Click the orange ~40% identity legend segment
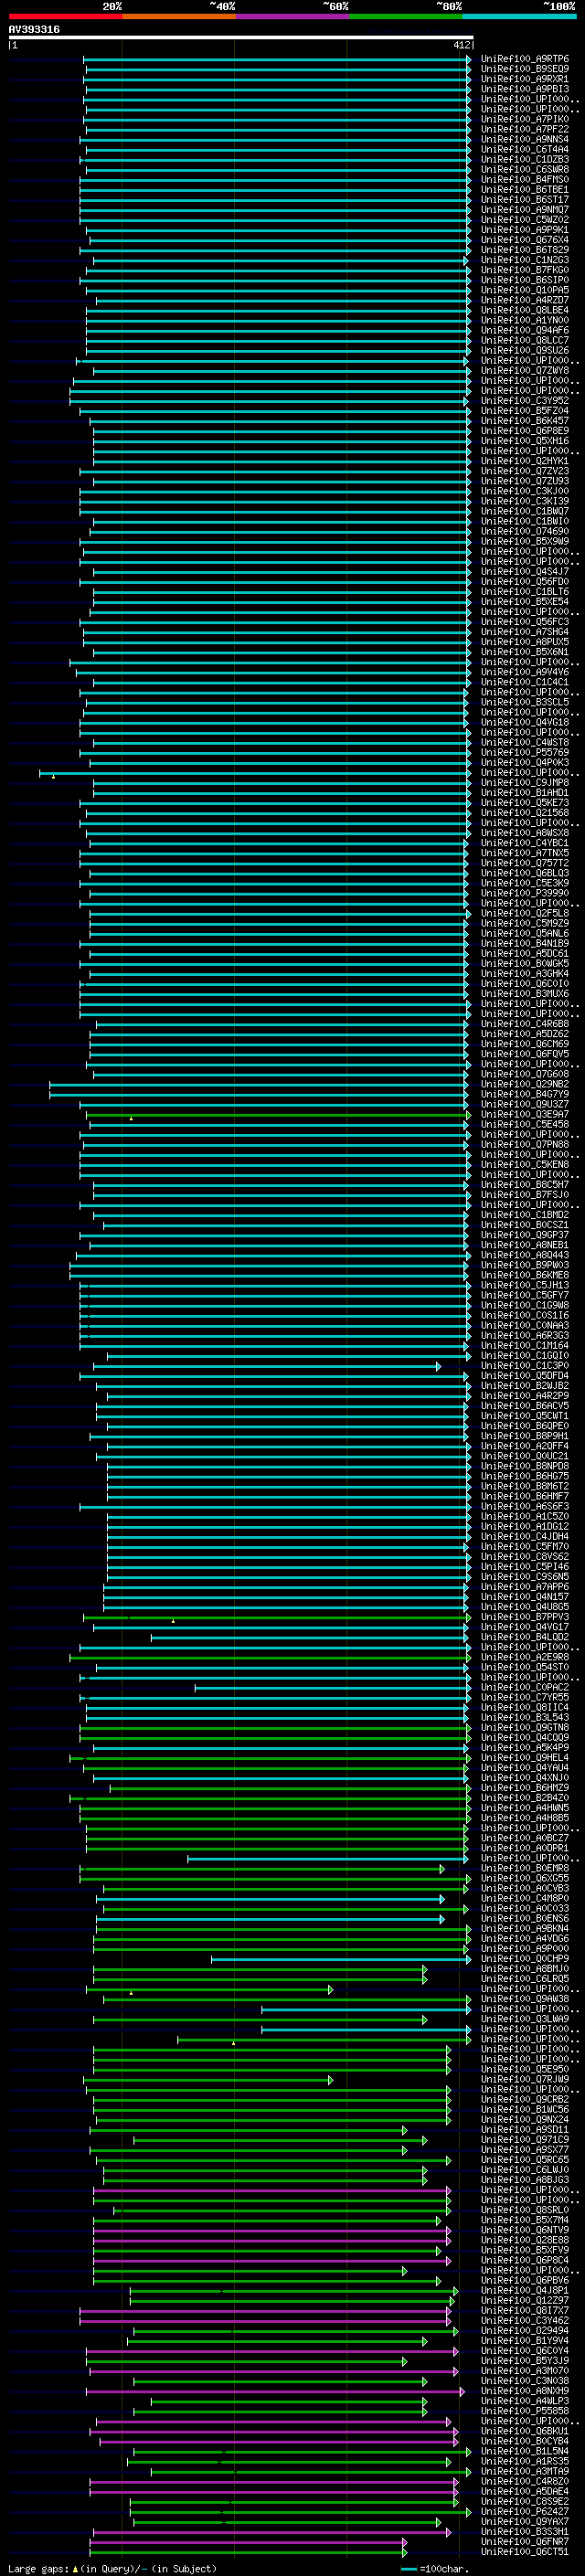This screenshot has height=2576, width=585. tap(179, 16)
